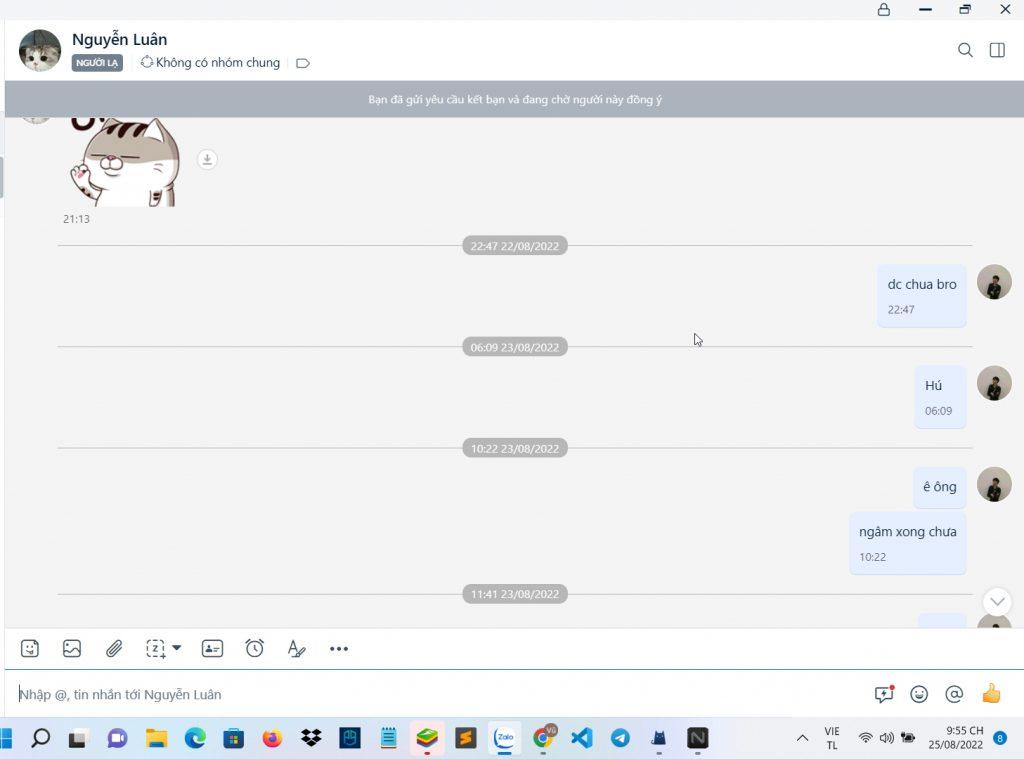Open the text formatting tool
Screen dimensions: 1024x759
coord(296,648)
